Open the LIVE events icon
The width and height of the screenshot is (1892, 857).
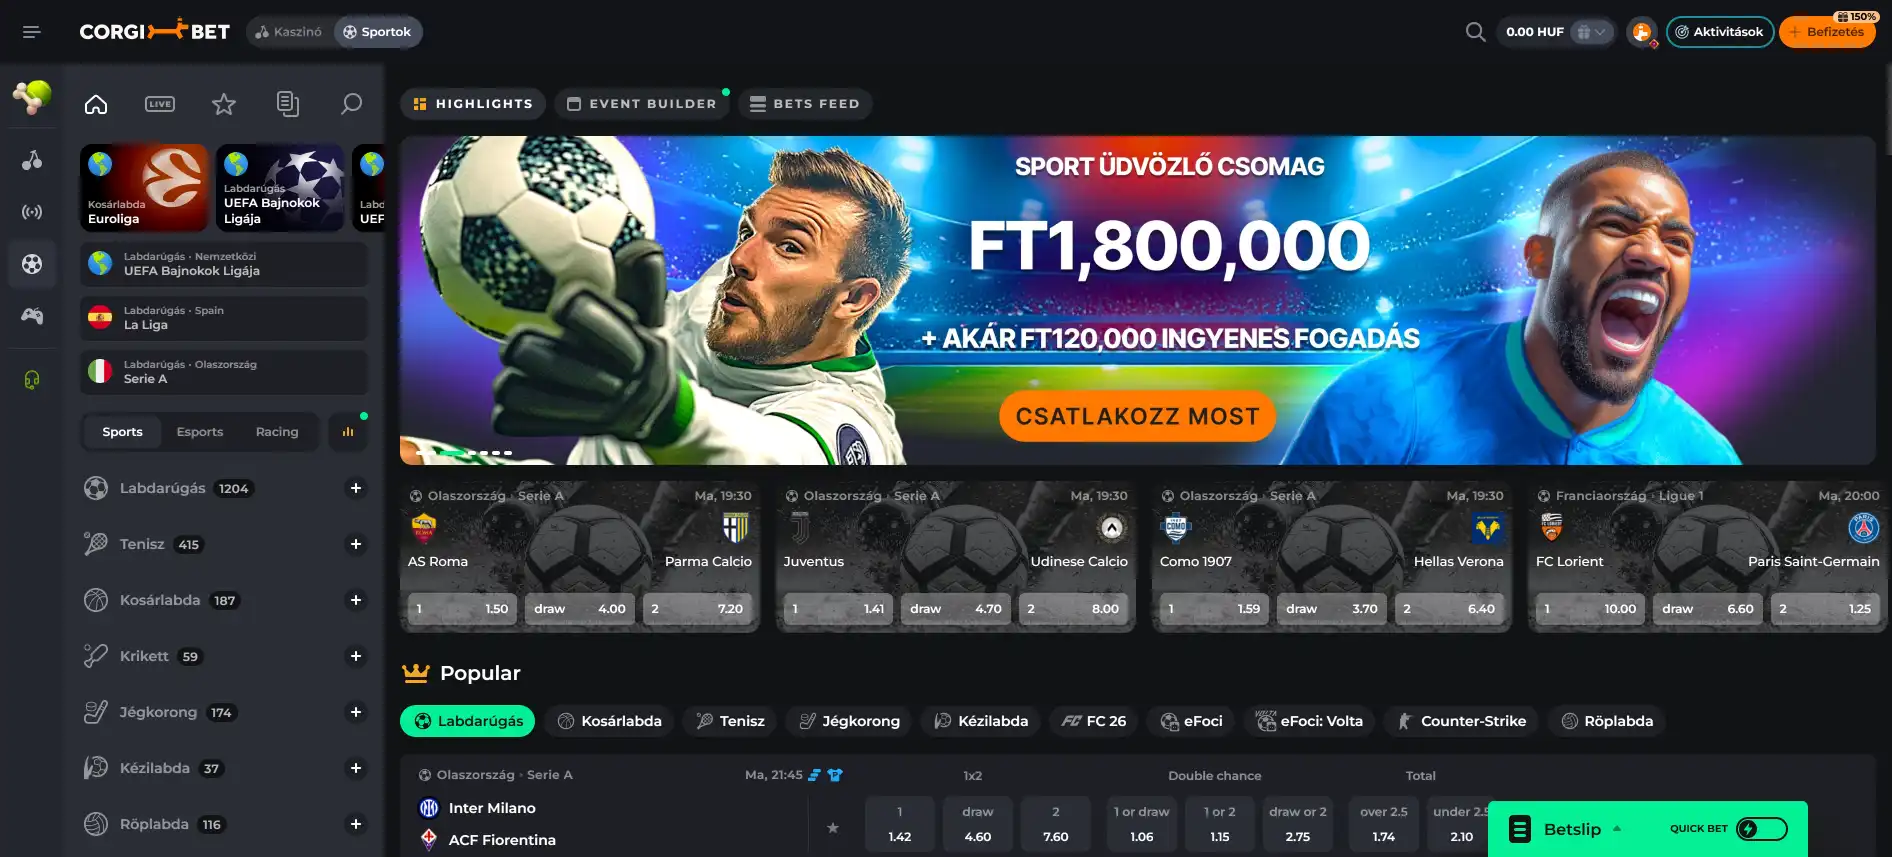160,104
